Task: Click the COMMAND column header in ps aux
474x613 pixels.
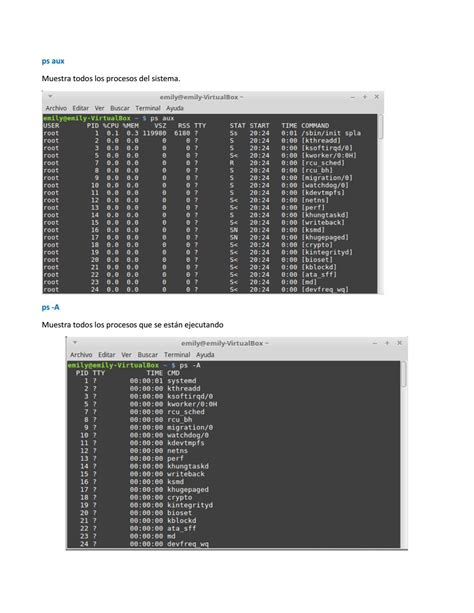Action: point(315,125)
